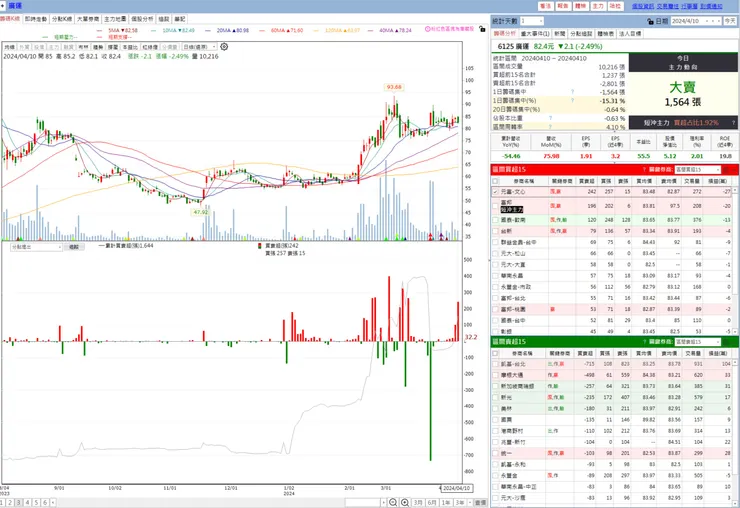Image resolution: width=740 pixels, height=508 pixels.
Task: Open the 新聞 tab
Action: point(560,34)
